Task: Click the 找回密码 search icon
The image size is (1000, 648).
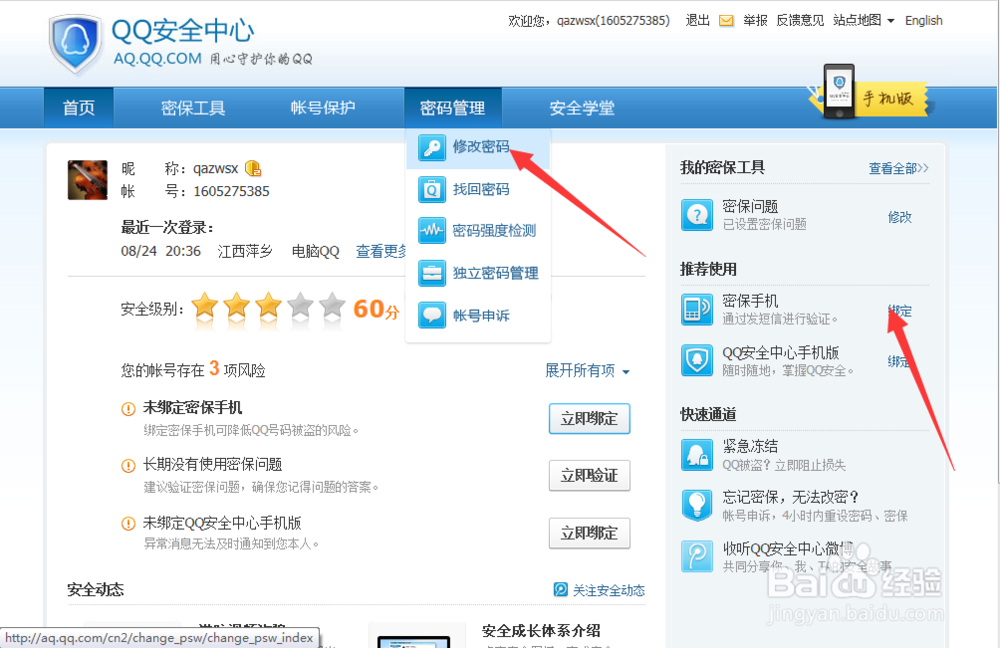Action: click(x=432, y=189)
